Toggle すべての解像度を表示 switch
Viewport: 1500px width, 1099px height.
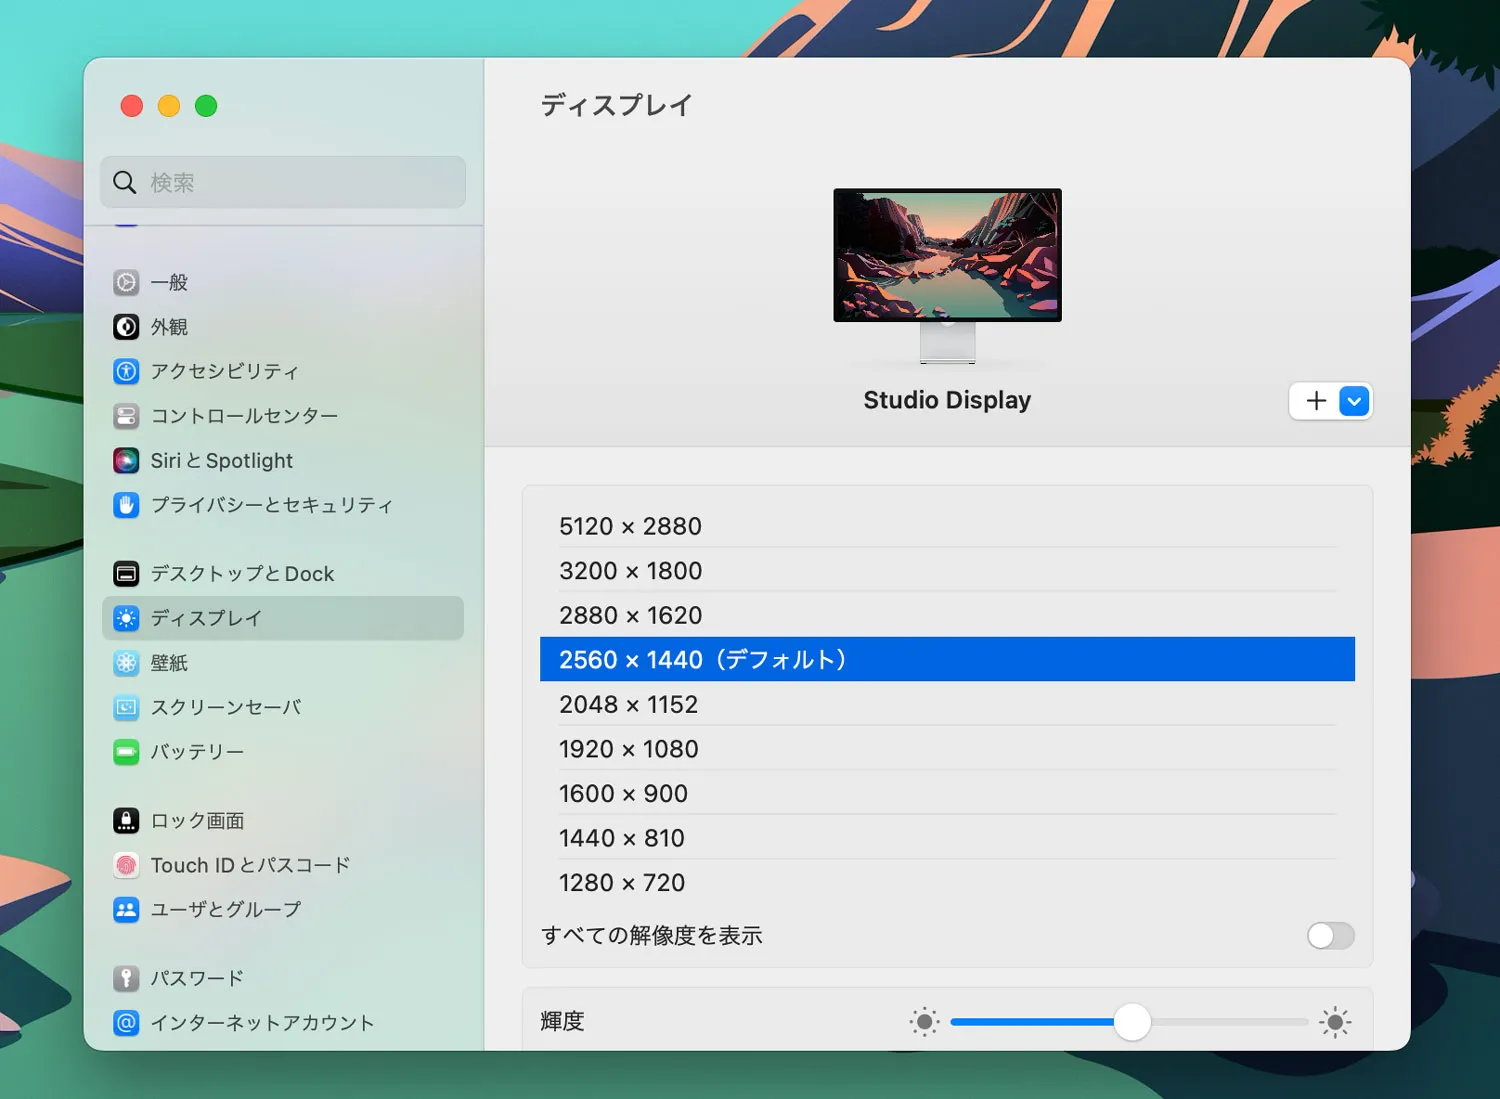[1331, 935]
